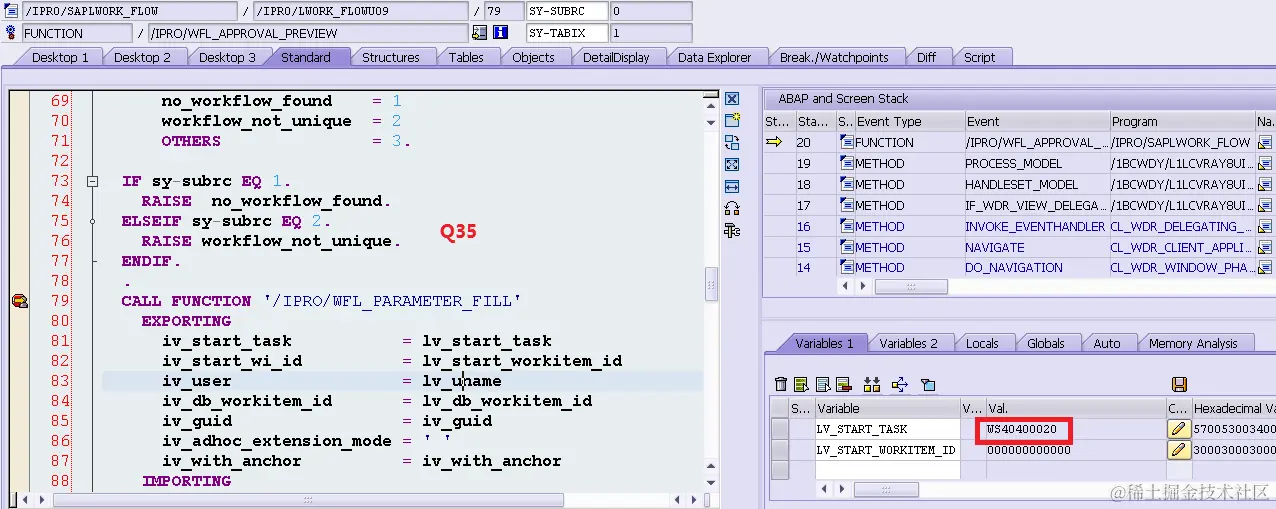The width and height of the screenshot is (1276, 509).
Task: Click the navigate icon in the PROCESS_MODEL row
Action: (x=1265, y=164)
